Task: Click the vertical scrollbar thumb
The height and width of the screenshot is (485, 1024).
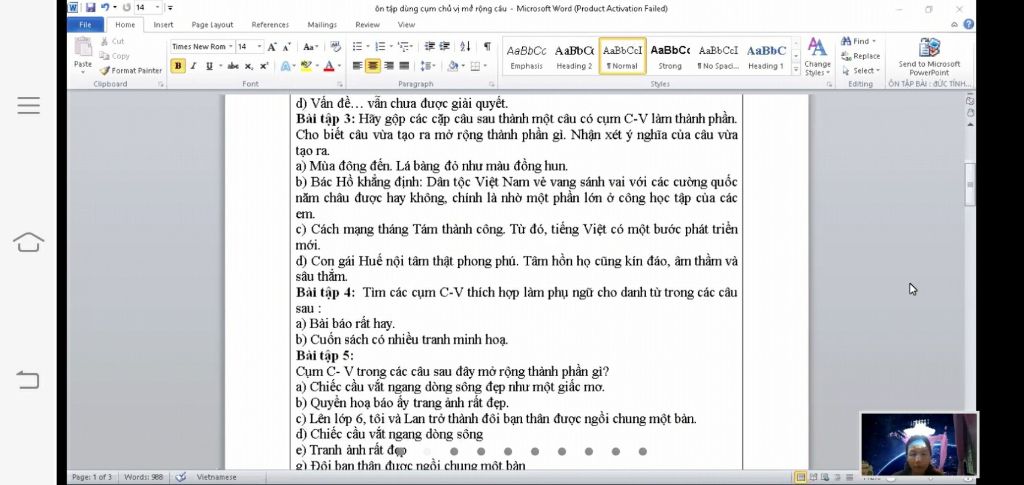Action: (x=970, y=184)
